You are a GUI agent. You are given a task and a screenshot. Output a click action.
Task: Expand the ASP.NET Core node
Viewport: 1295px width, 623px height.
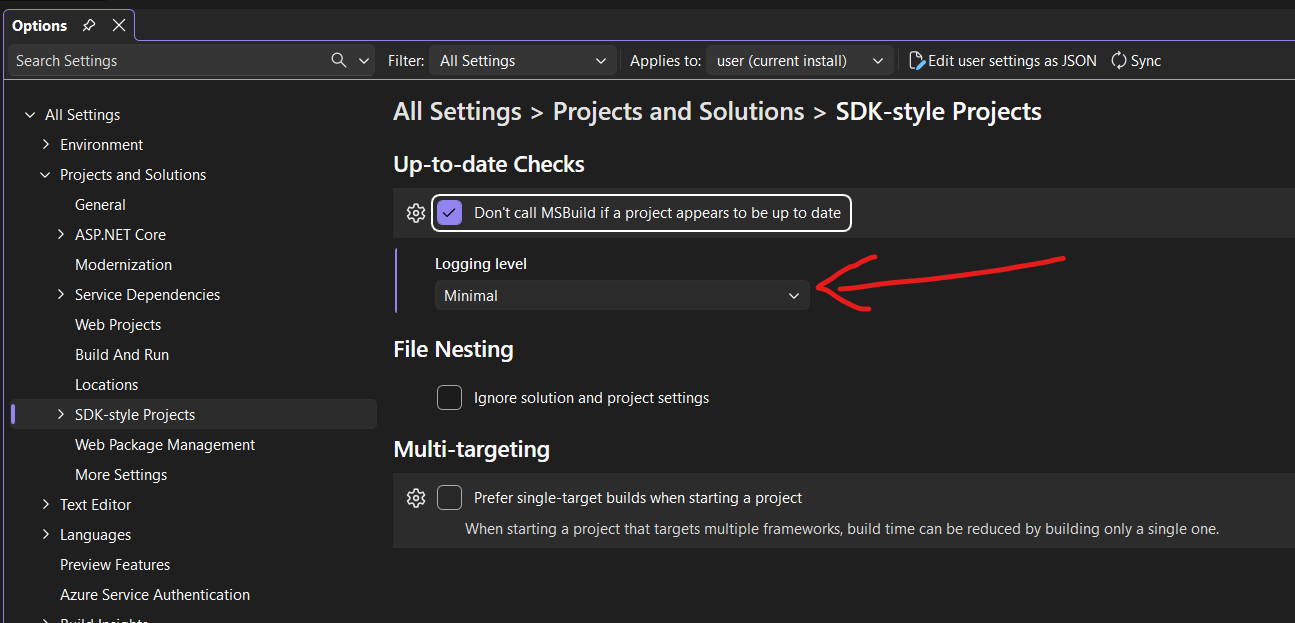61,235
